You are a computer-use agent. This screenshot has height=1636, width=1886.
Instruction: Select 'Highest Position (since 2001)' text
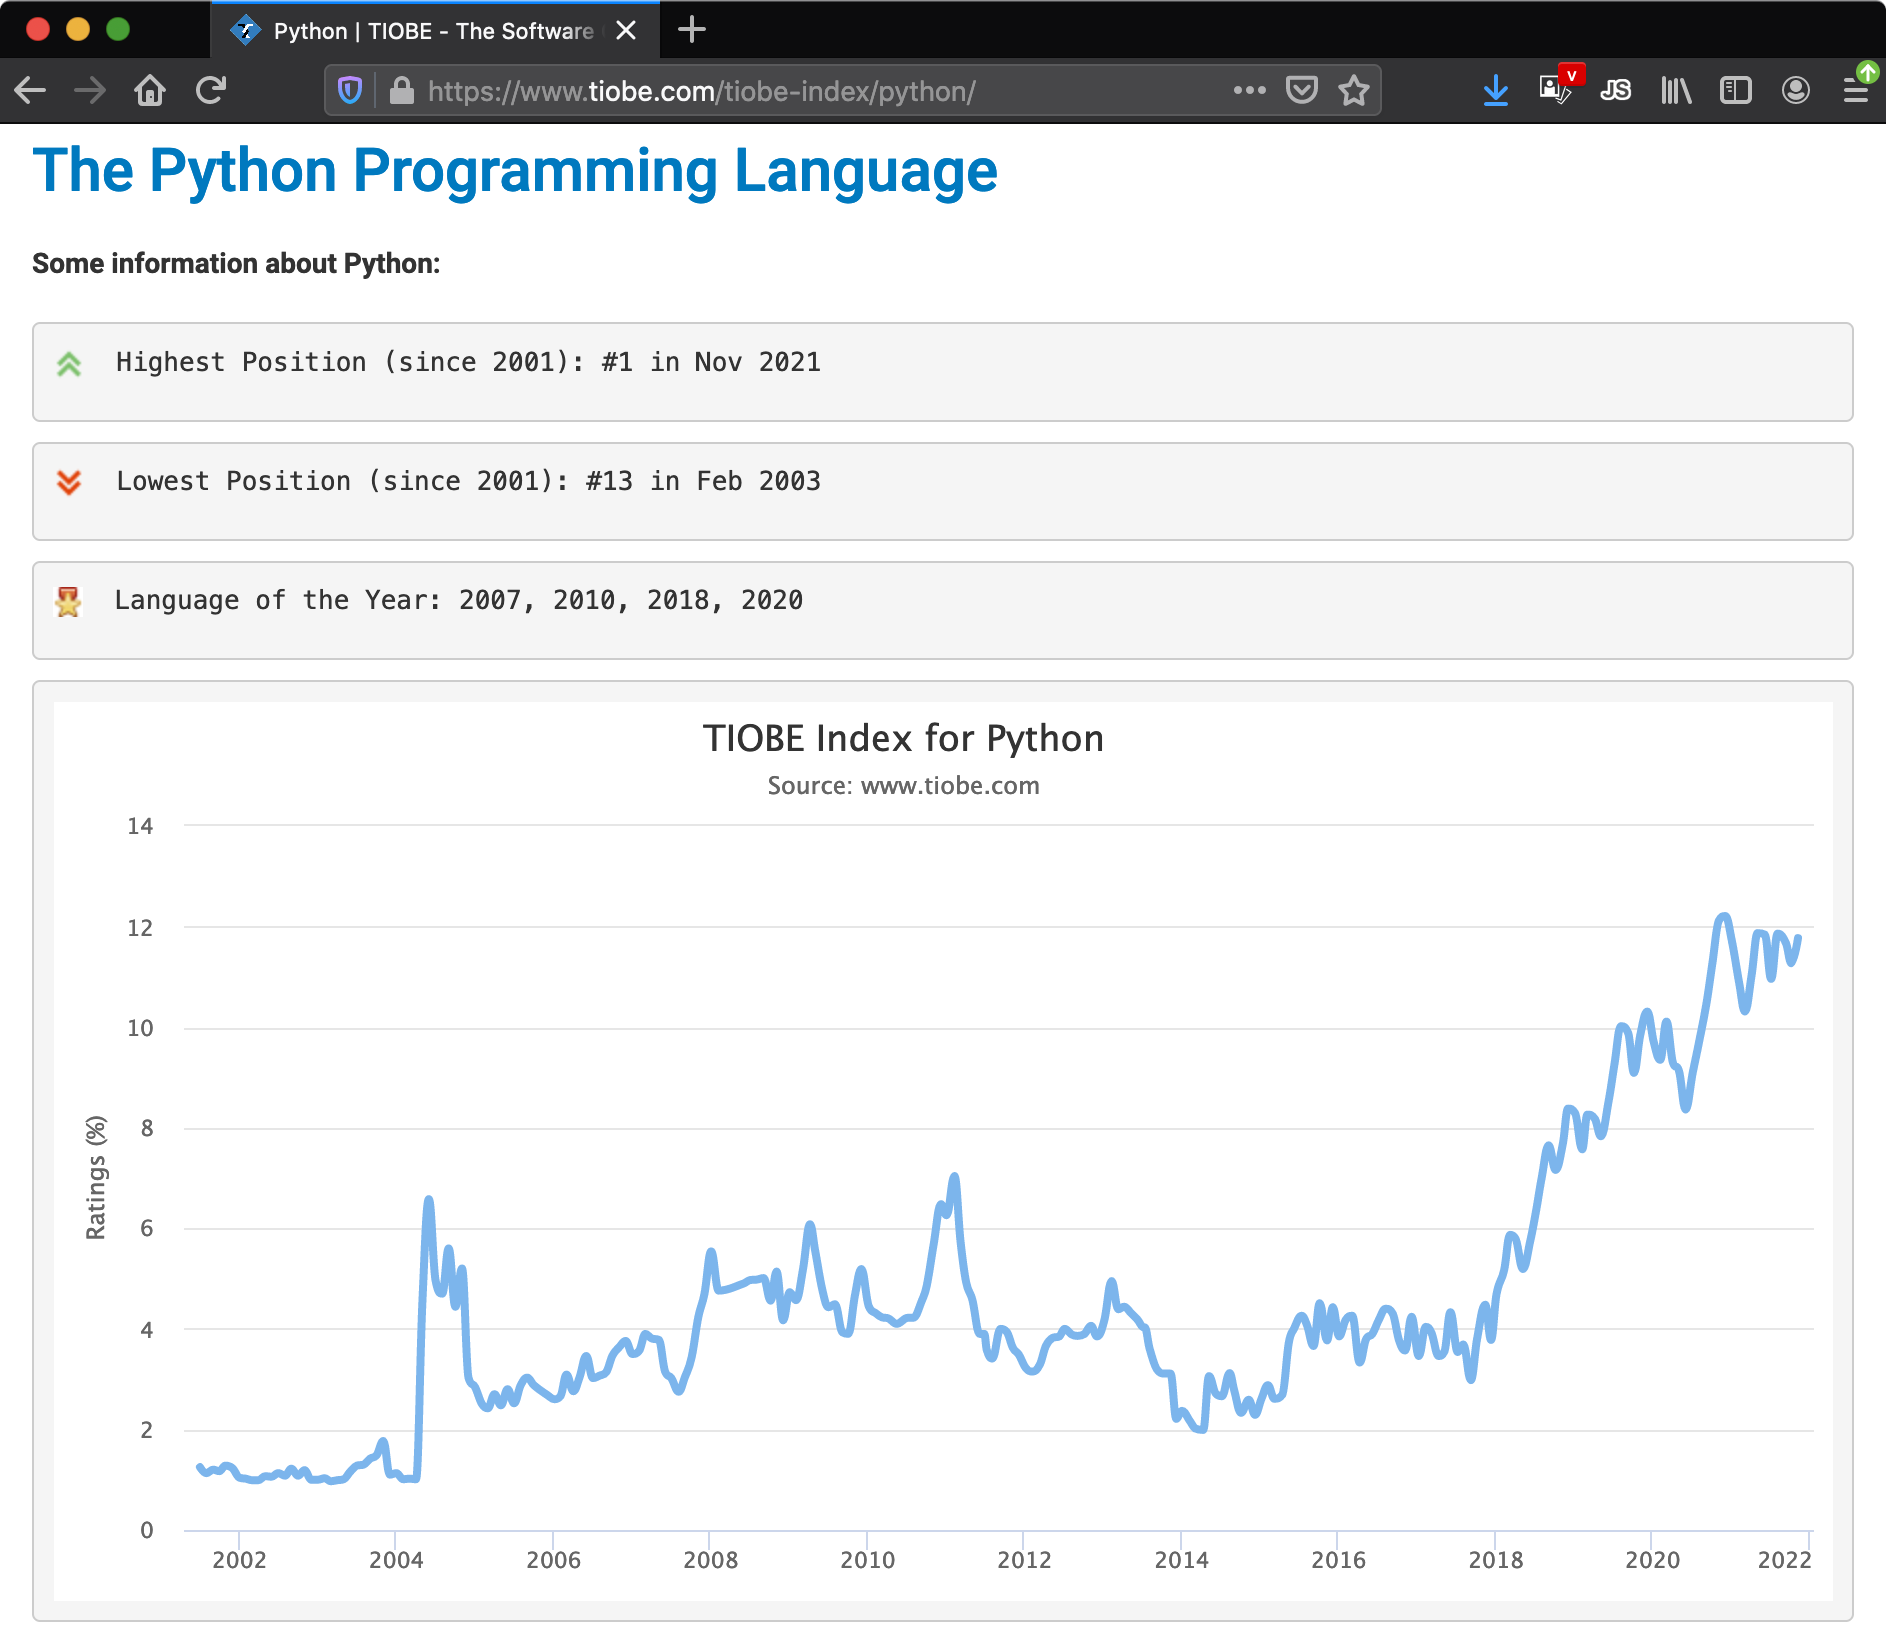point(350,362)
